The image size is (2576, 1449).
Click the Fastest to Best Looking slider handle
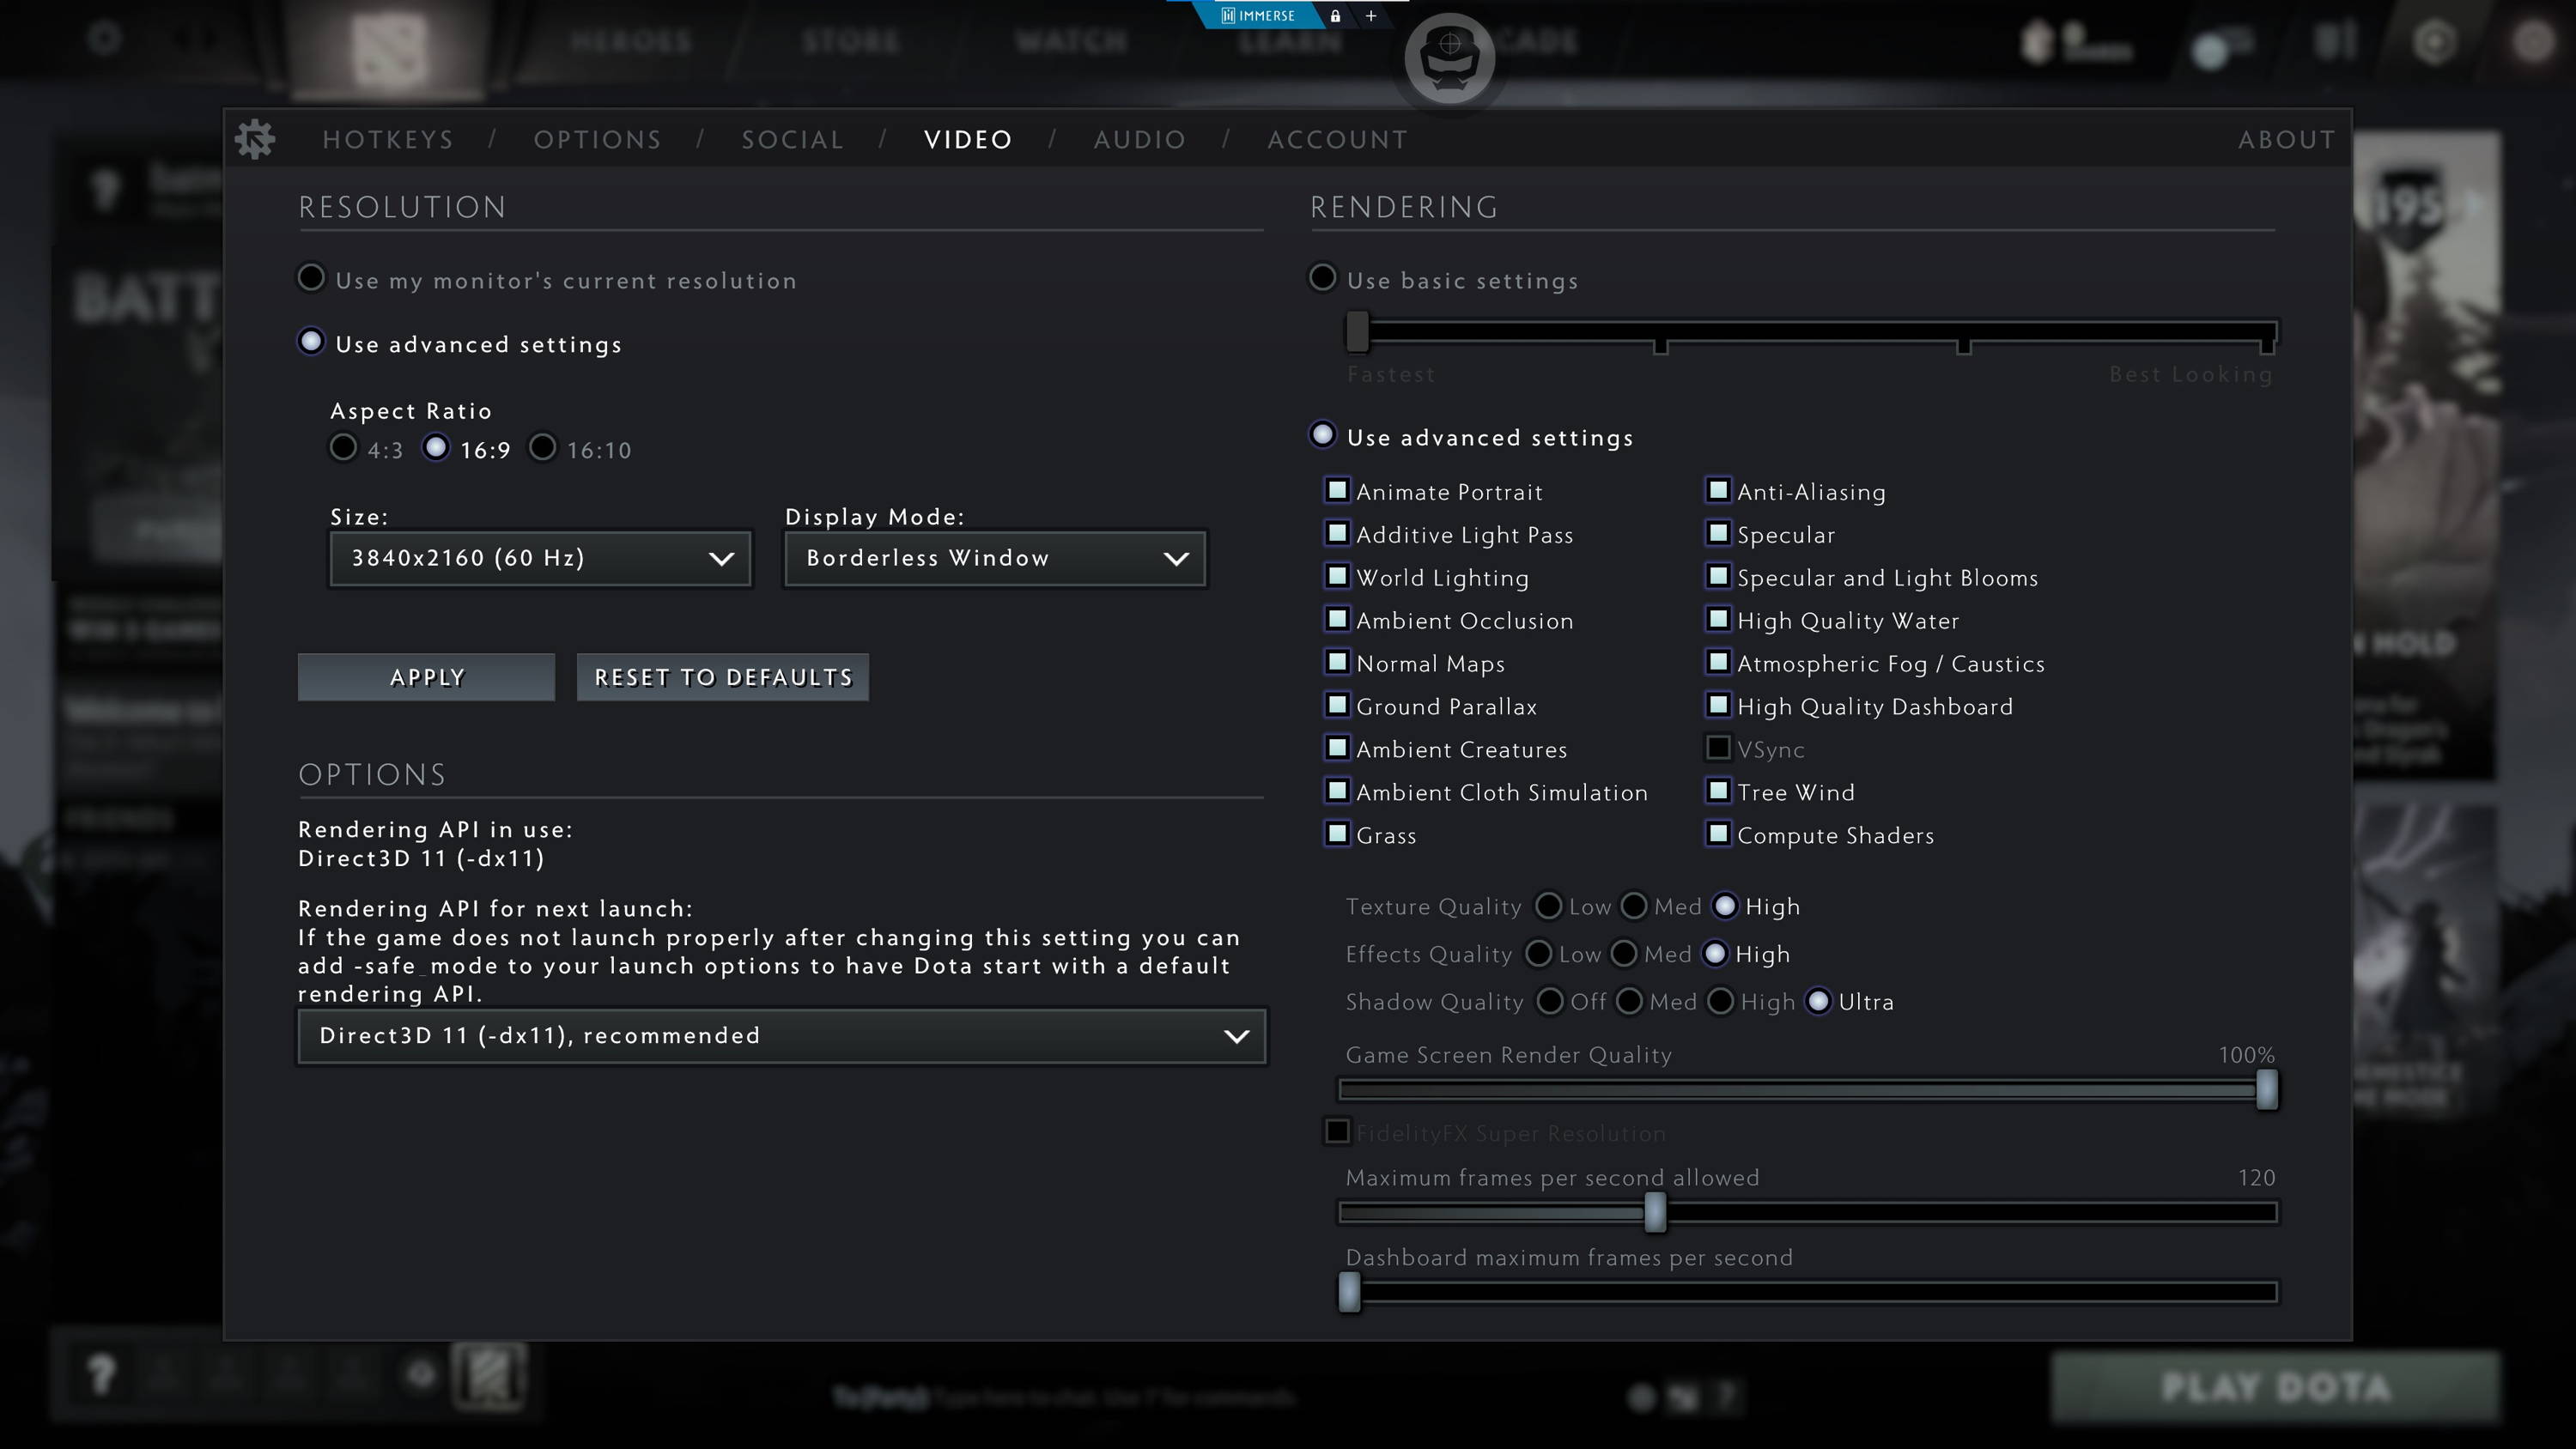pyautogui.click(x=1357, y=332)
